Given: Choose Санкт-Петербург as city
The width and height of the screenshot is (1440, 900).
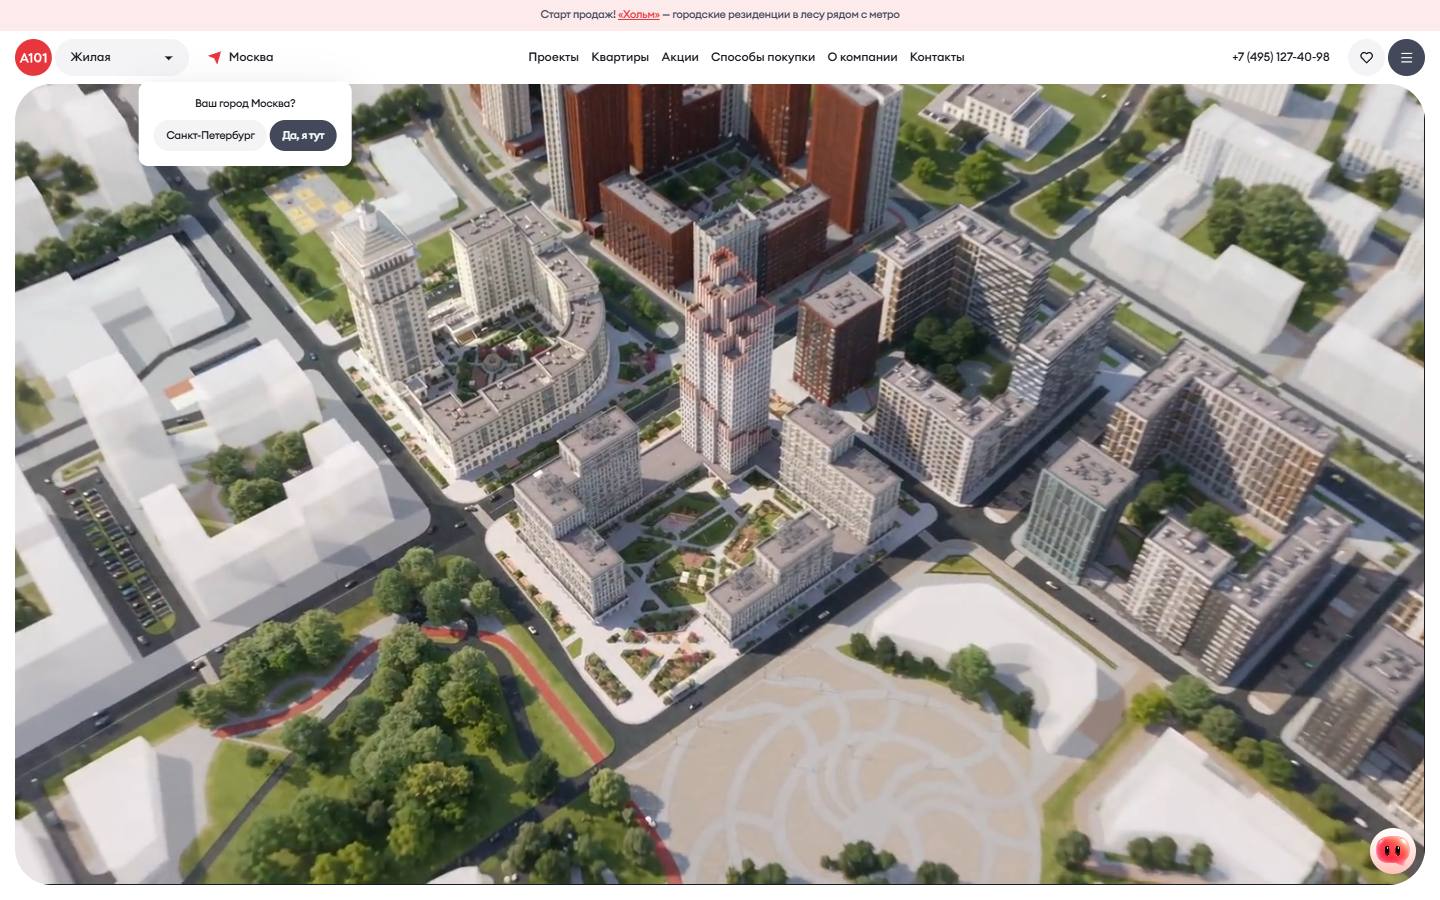Looking at the screenshot, I should coord(210,135).
